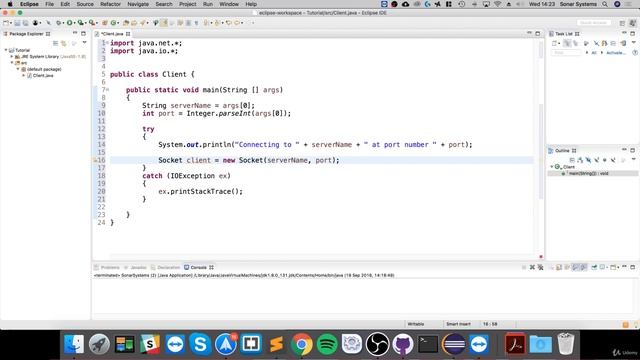Click Pin Console icon
This screenshot has width=640, height=360.
(594, 267)
